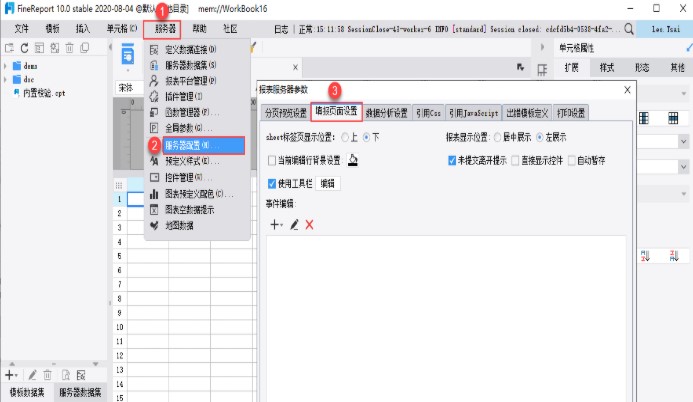Enable 自动暂存 checkbox
Viewport: 693px width, 402px height.
pos(572,160)
